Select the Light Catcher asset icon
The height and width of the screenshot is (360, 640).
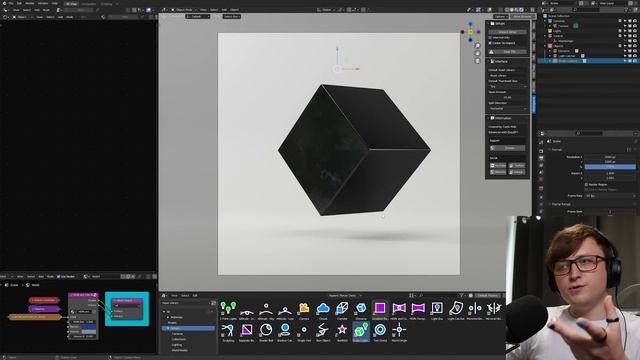pos(456,309)
